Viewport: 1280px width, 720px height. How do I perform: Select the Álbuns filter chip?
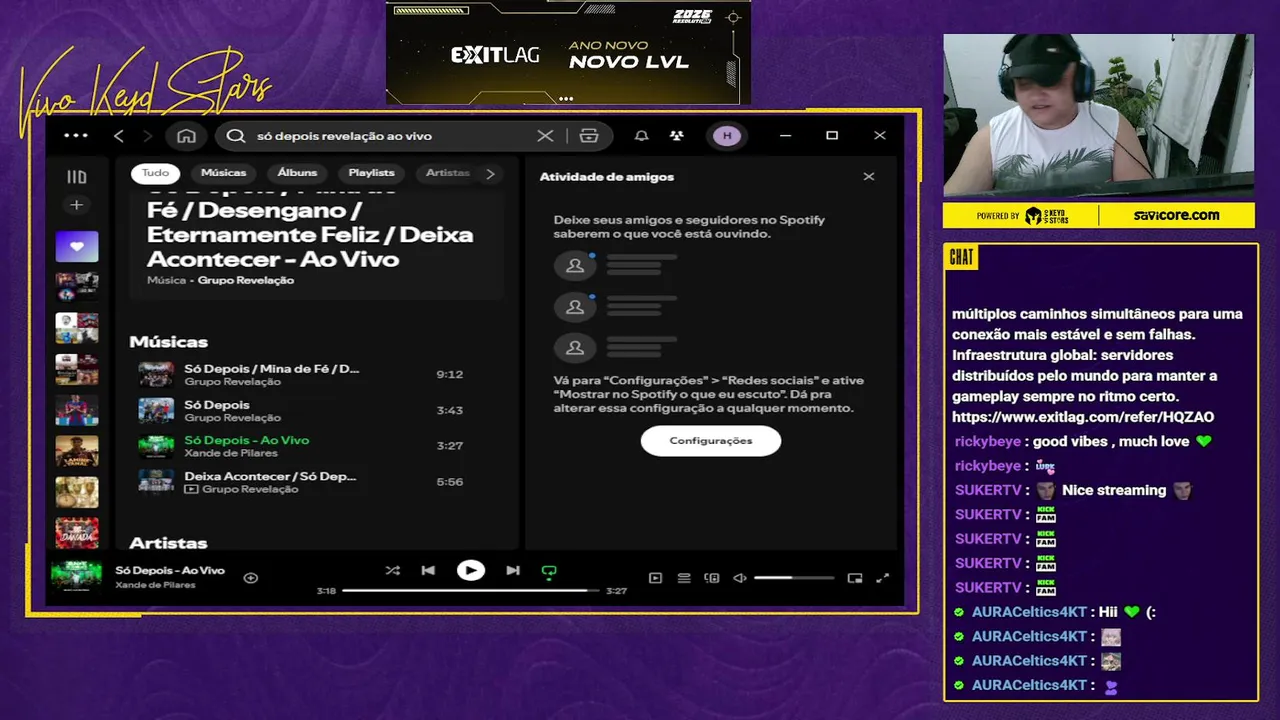pyautogui.click(x=297, y=173)
